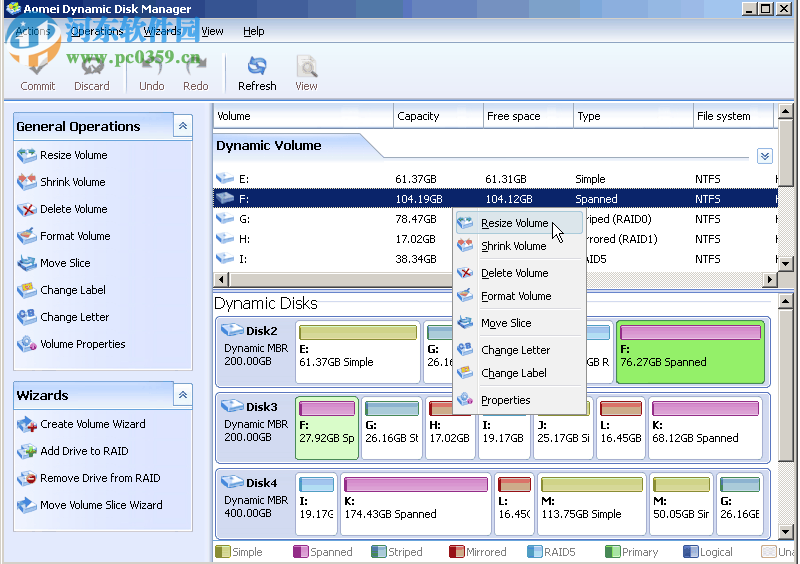Select K: 68.12GB Spanned partition on Disk3
This screenshot has width=800, height=564.
tap(705, 428)
